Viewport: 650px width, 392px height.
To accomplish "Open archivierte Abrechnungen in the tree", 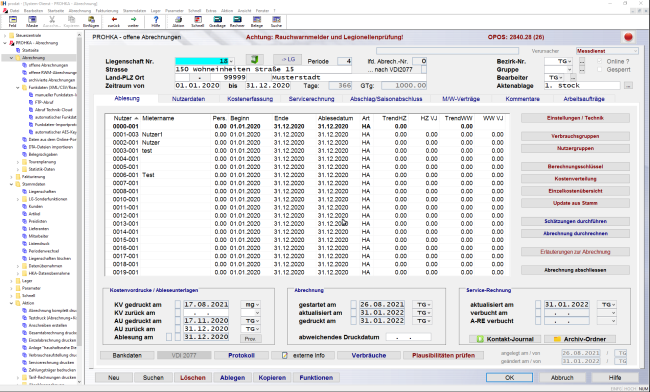I will (x=52, y=80).
